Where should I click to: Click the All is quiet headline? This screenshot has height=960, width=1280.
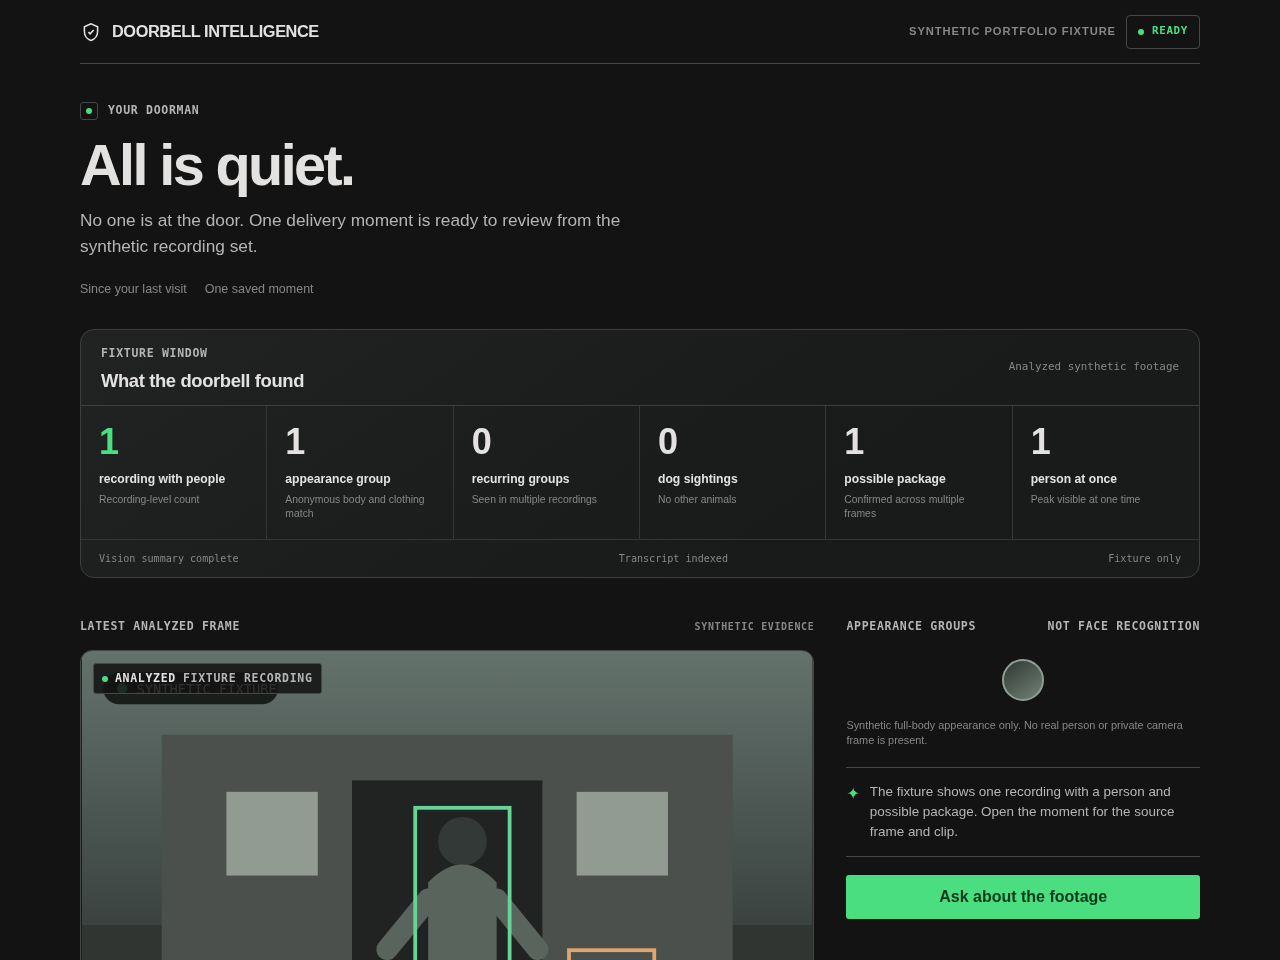tap(217, 166)
